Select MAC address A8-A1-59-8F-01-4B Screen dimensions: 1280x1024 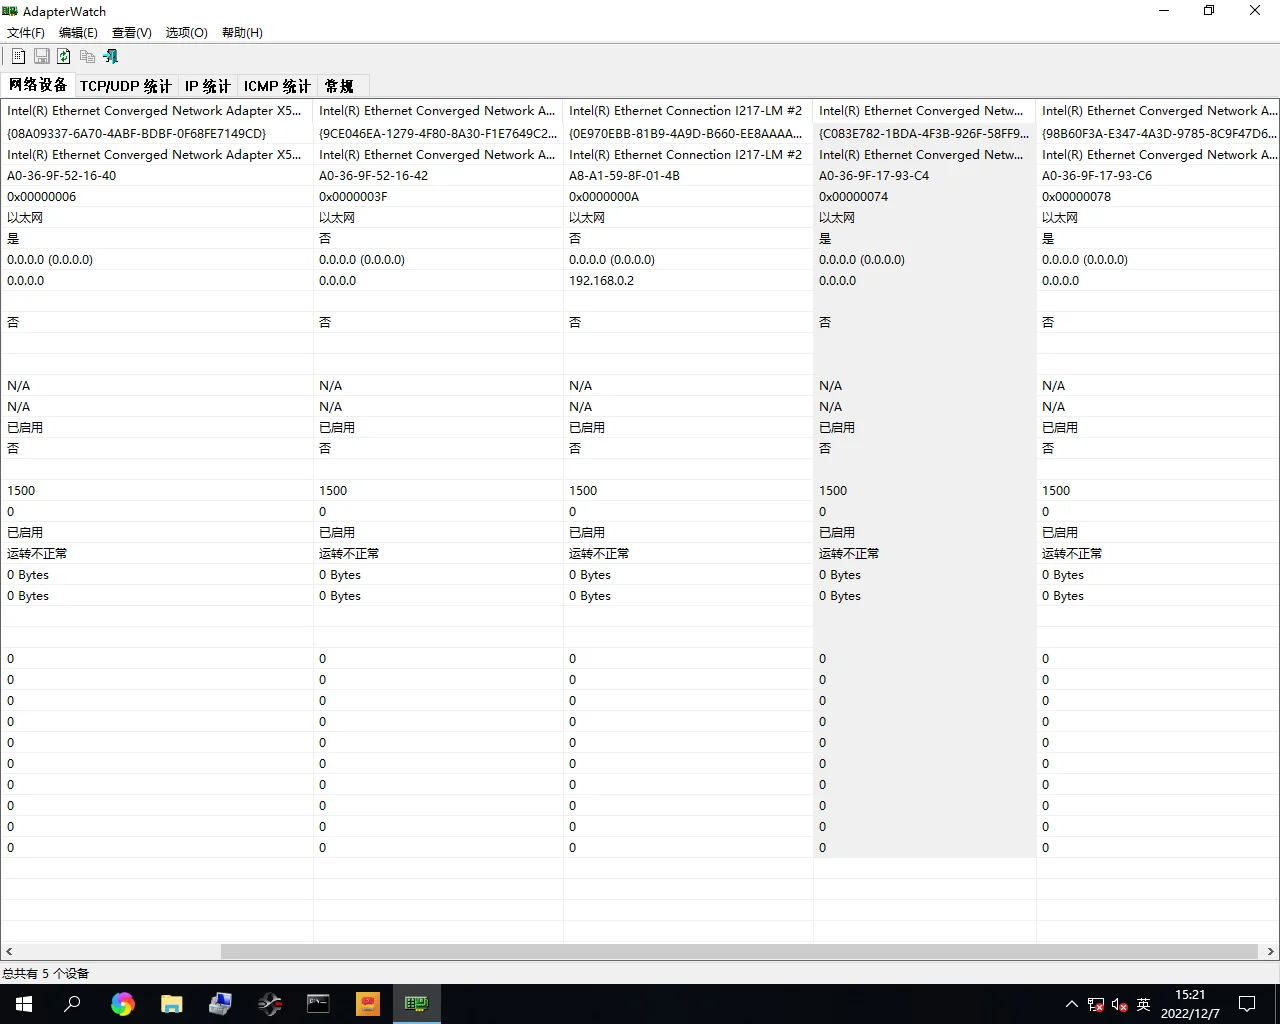click(x=624, y=176)
